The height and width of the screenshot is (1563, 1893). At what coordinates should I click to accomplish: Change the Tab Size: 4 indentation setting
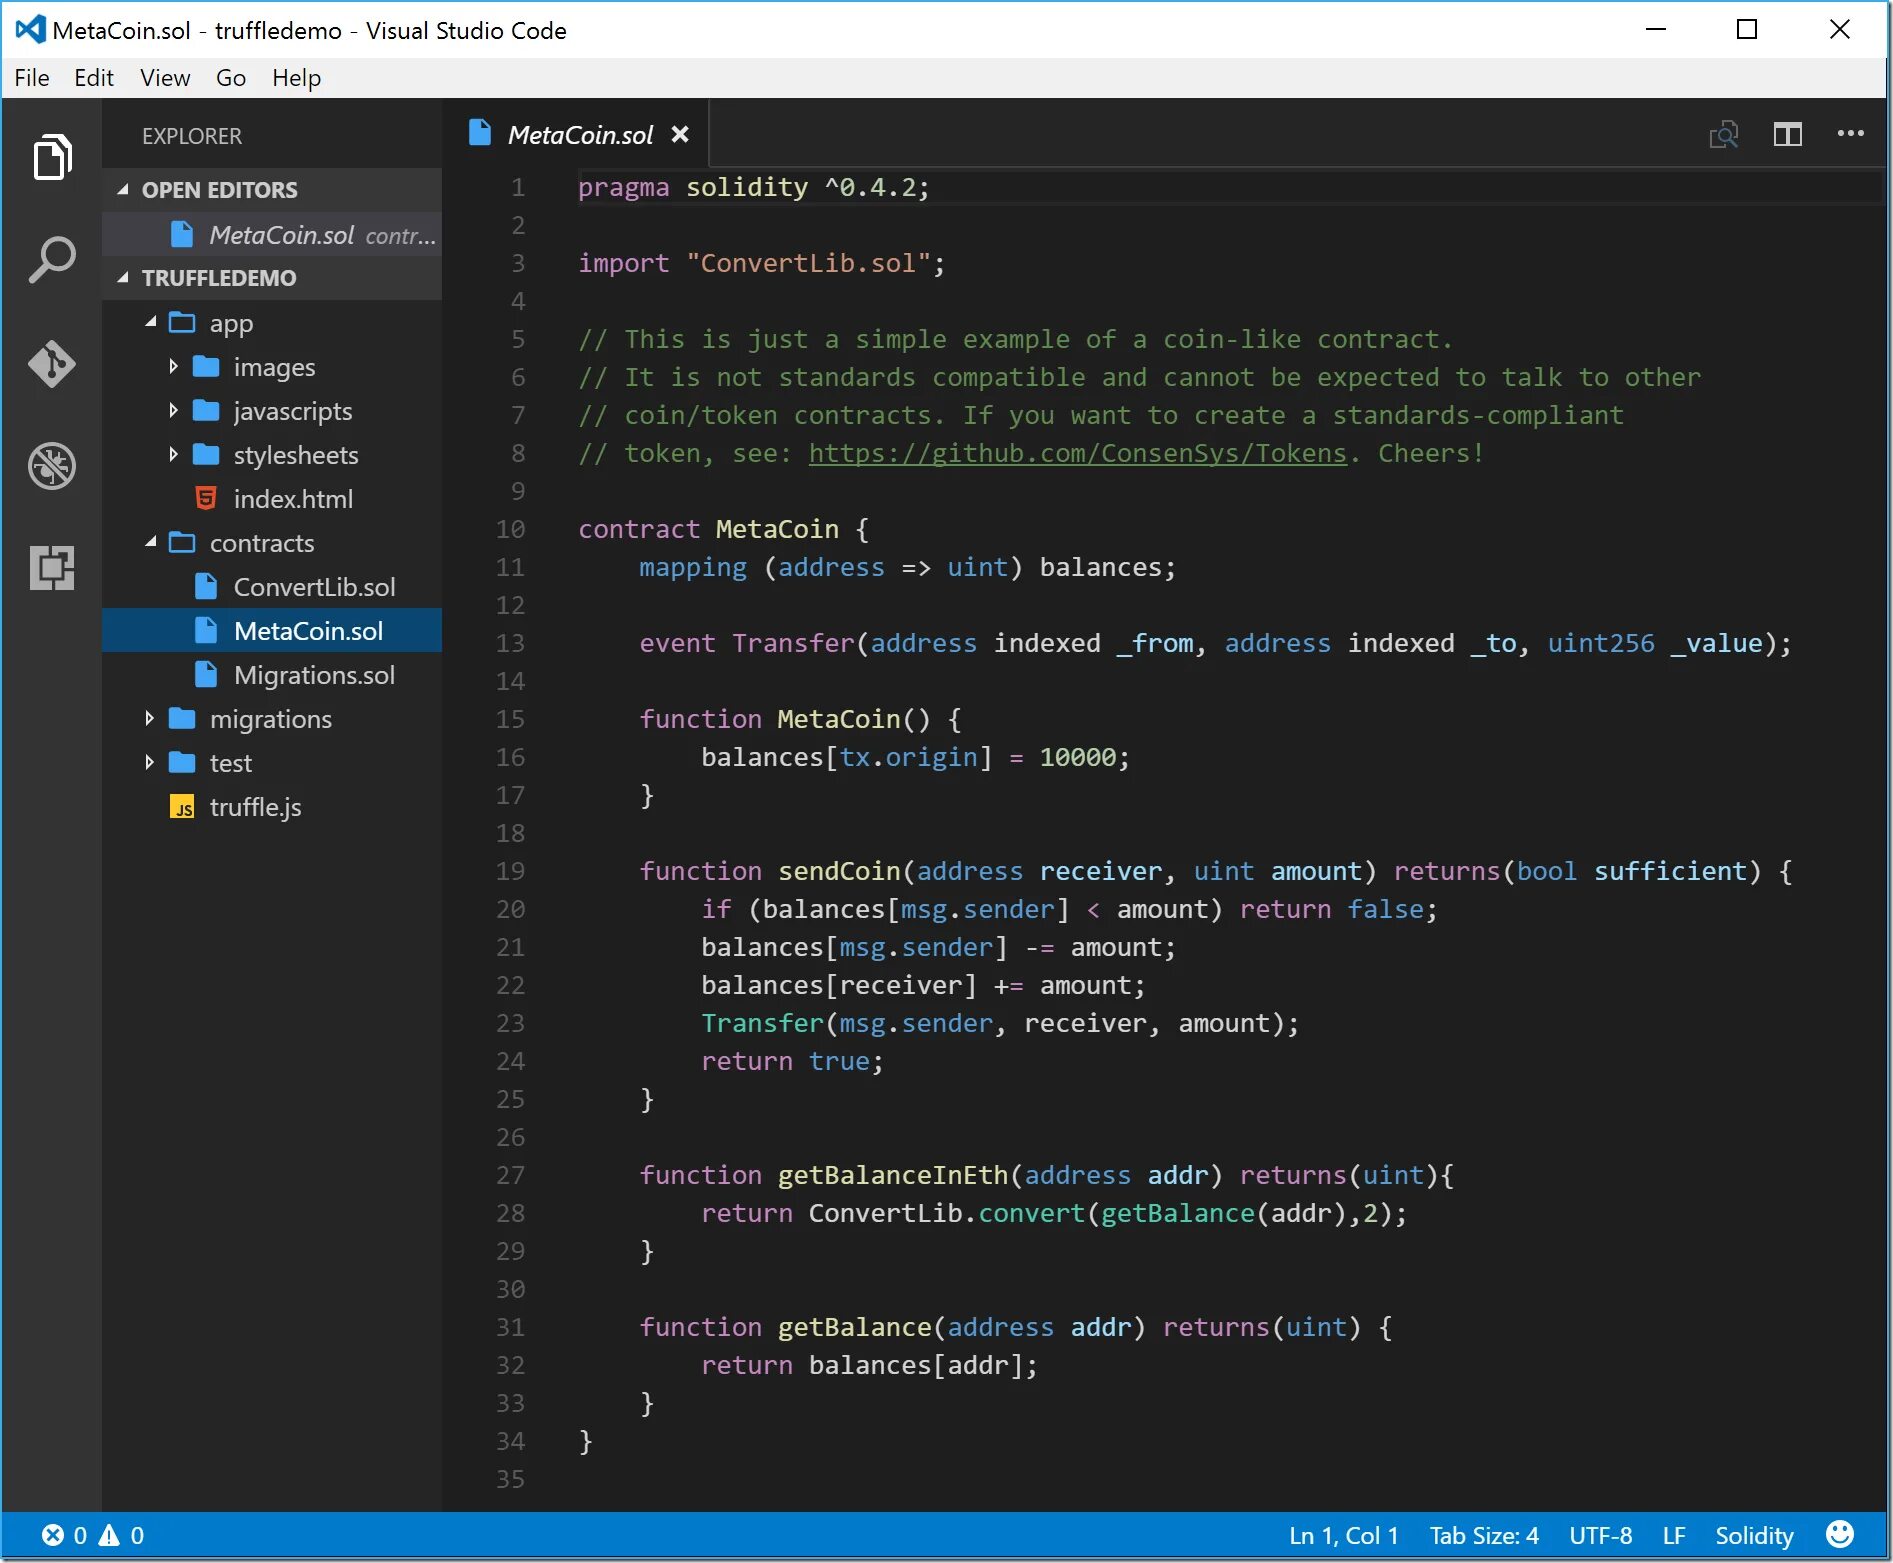[1484, 1535]
